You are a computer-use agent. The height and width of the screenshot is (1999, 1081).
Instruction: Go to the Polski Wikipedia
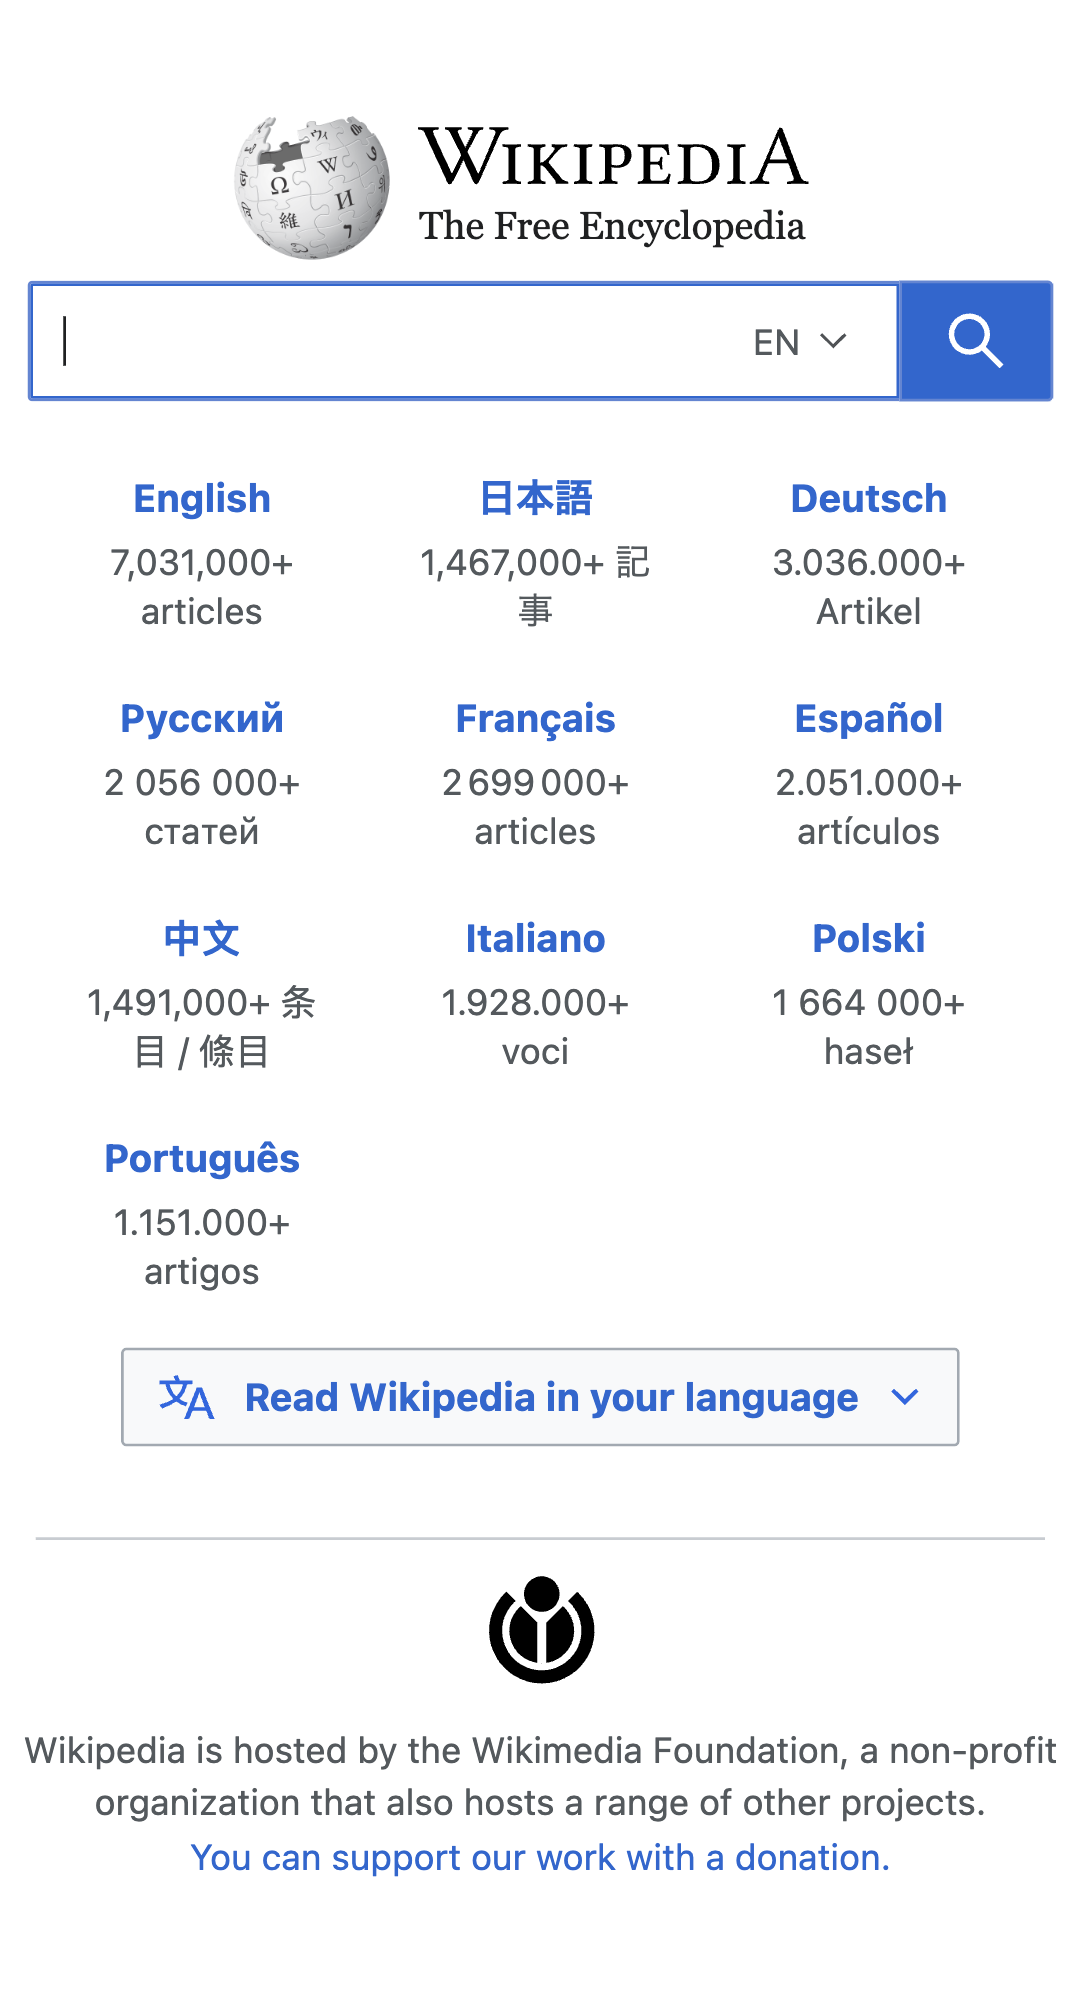[868, 939]
